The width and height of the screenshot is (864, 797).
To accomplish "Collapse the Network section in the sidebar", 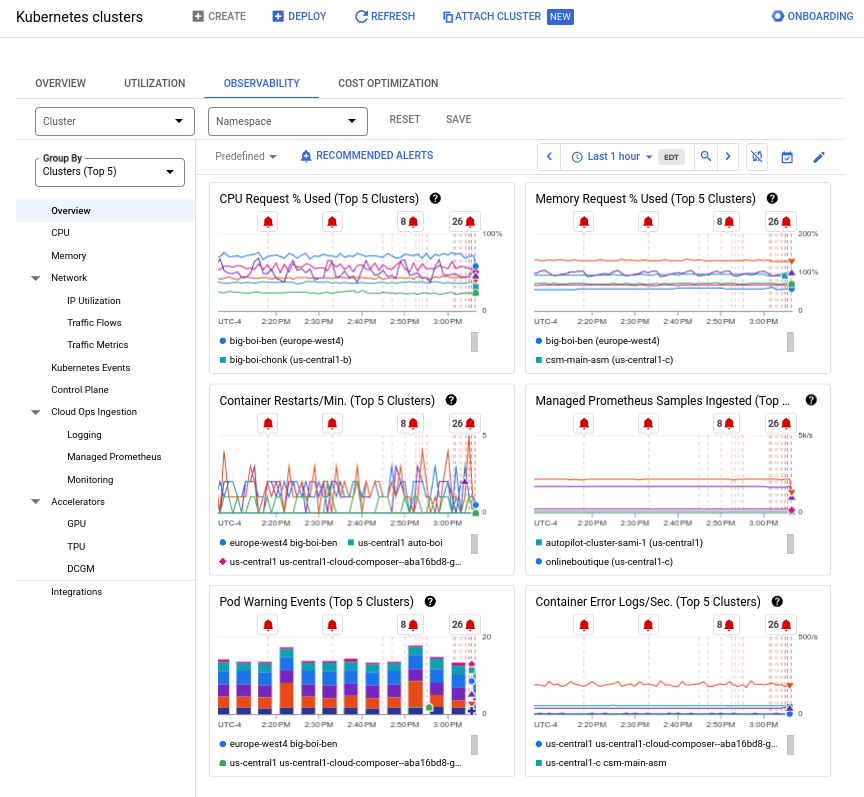I will click(x=36, y=278).
